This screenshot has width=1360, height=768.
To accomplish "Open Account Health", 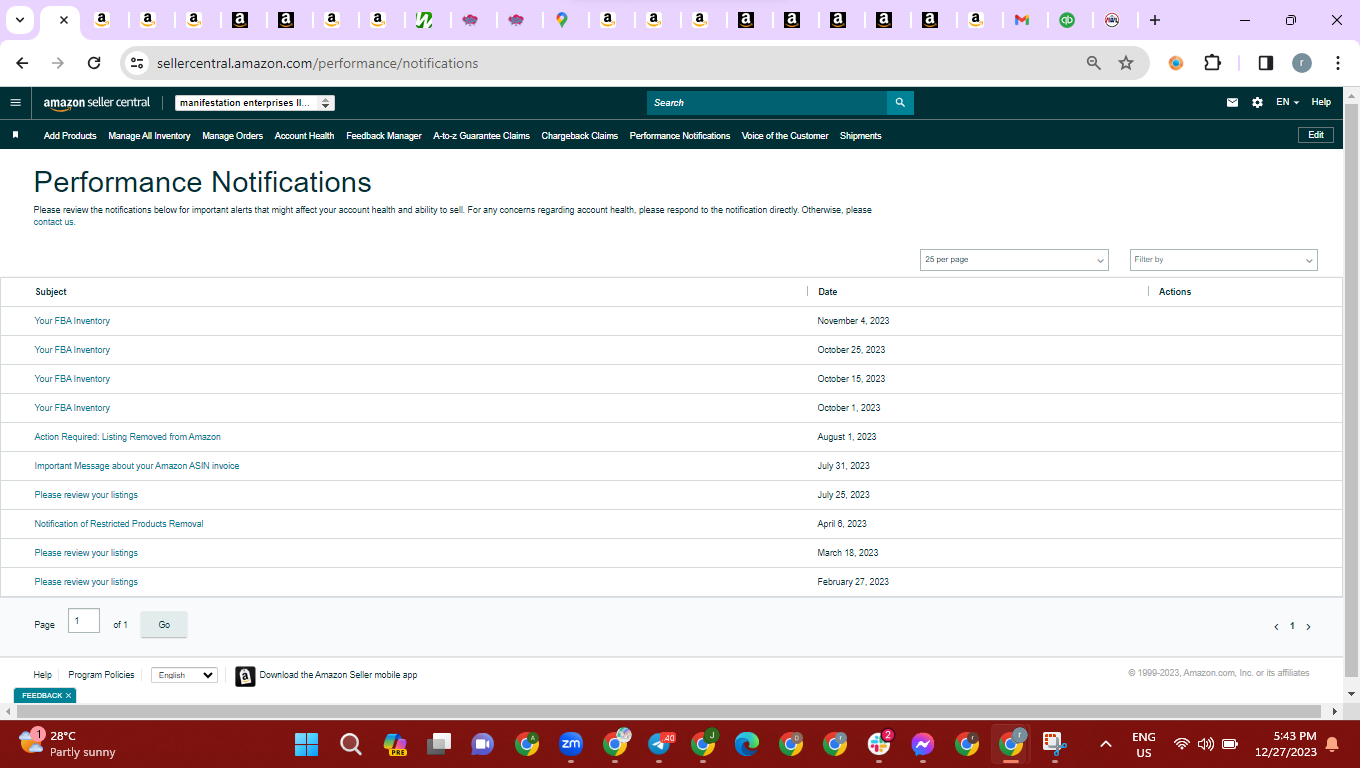I will 304,136.
